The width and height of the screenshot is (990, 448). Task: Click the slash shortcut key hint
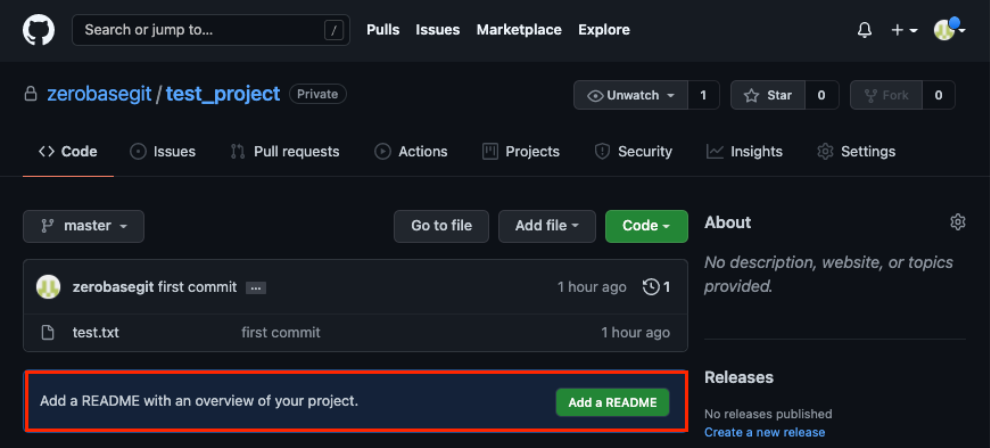pos(333,30)
